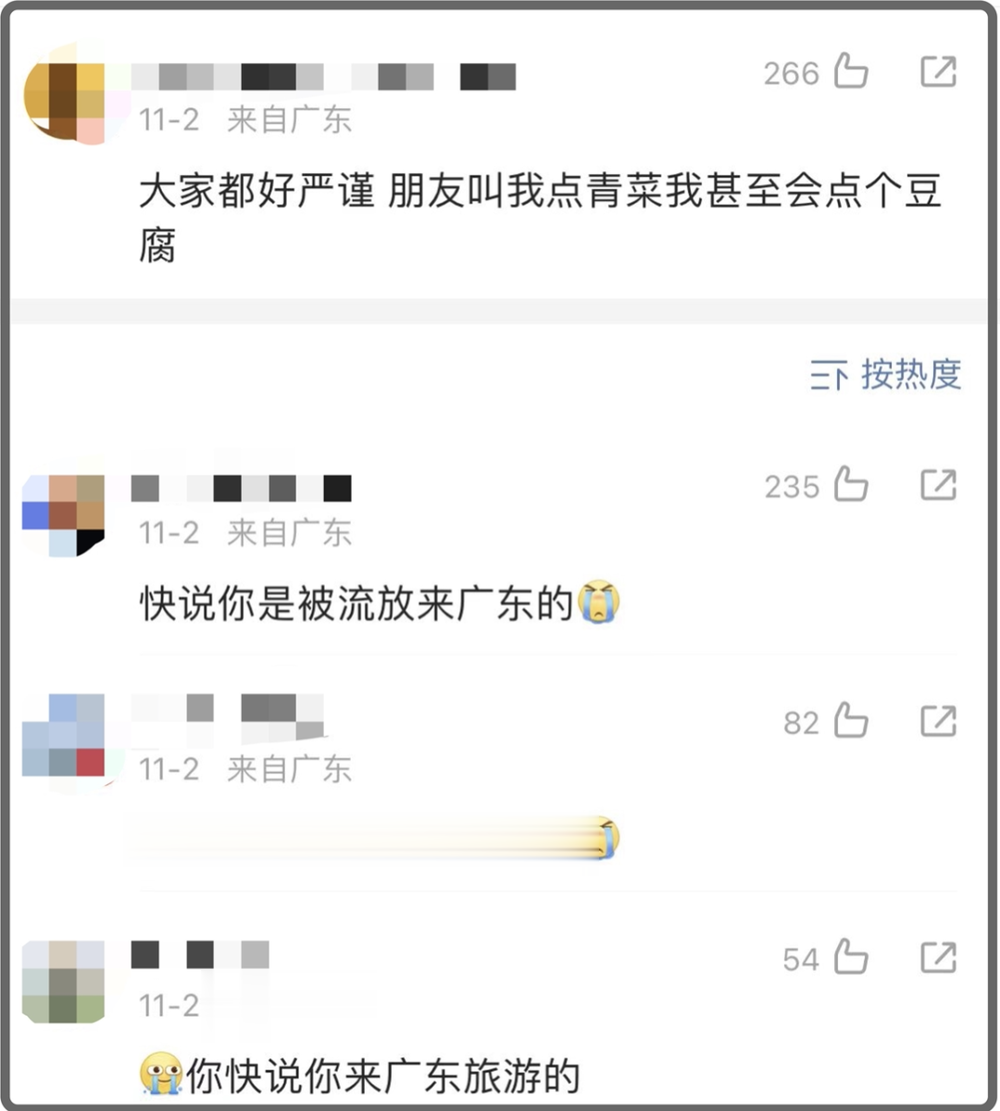Image resolution: width=1000 pixels, height=1111 pixels.
Task: Open username of the top commenter
Action: coord(324,77)
